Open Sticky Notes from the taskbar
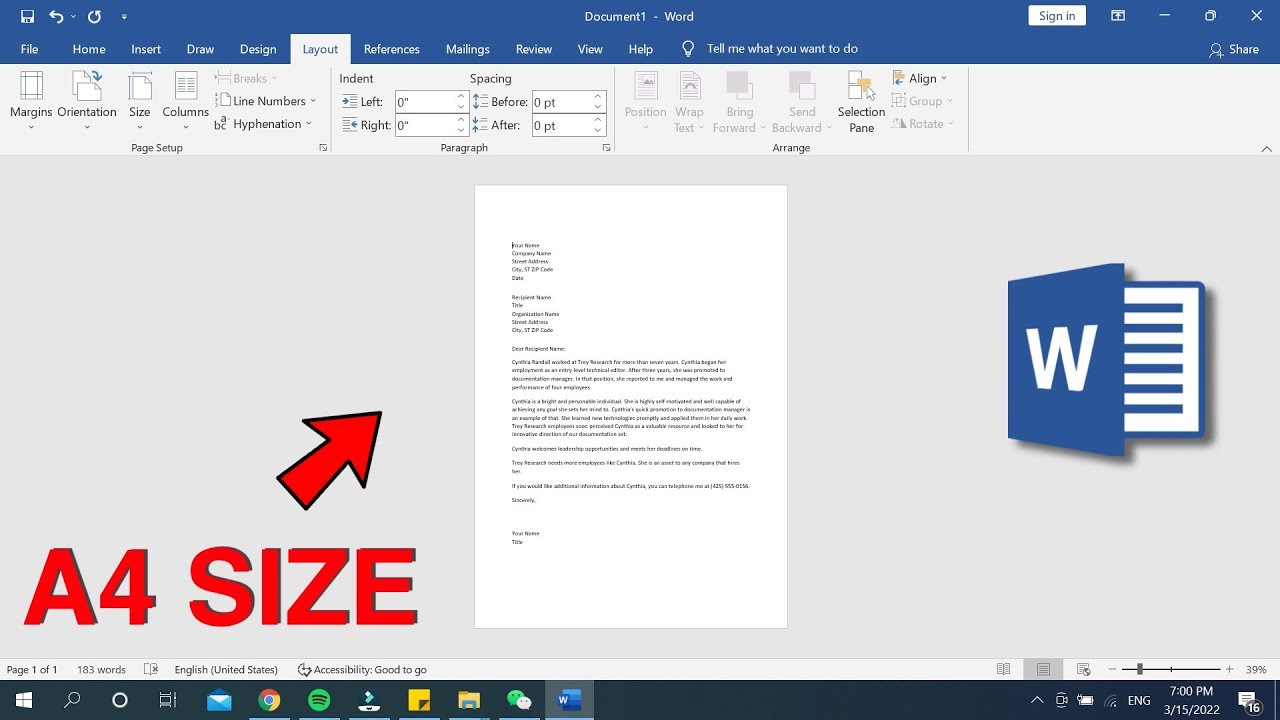This screenshot has height=720, width=1280. pyautogui.click(x=419, y=700)
